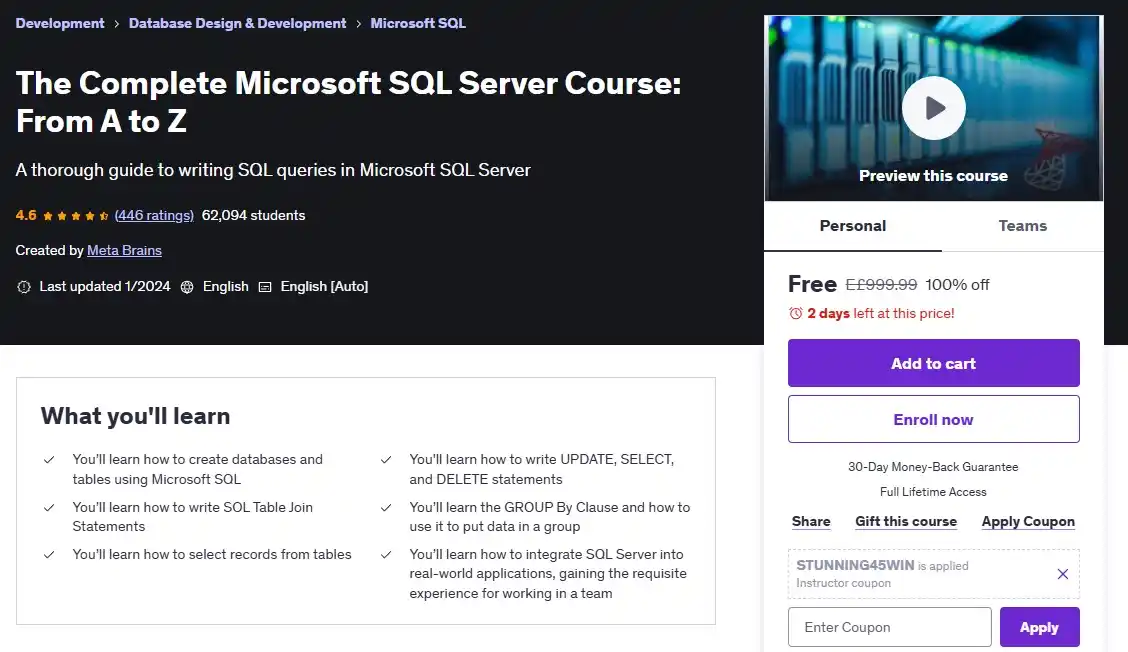Click chevron before Microsoft SQL breadcrumb

point(358,24)
